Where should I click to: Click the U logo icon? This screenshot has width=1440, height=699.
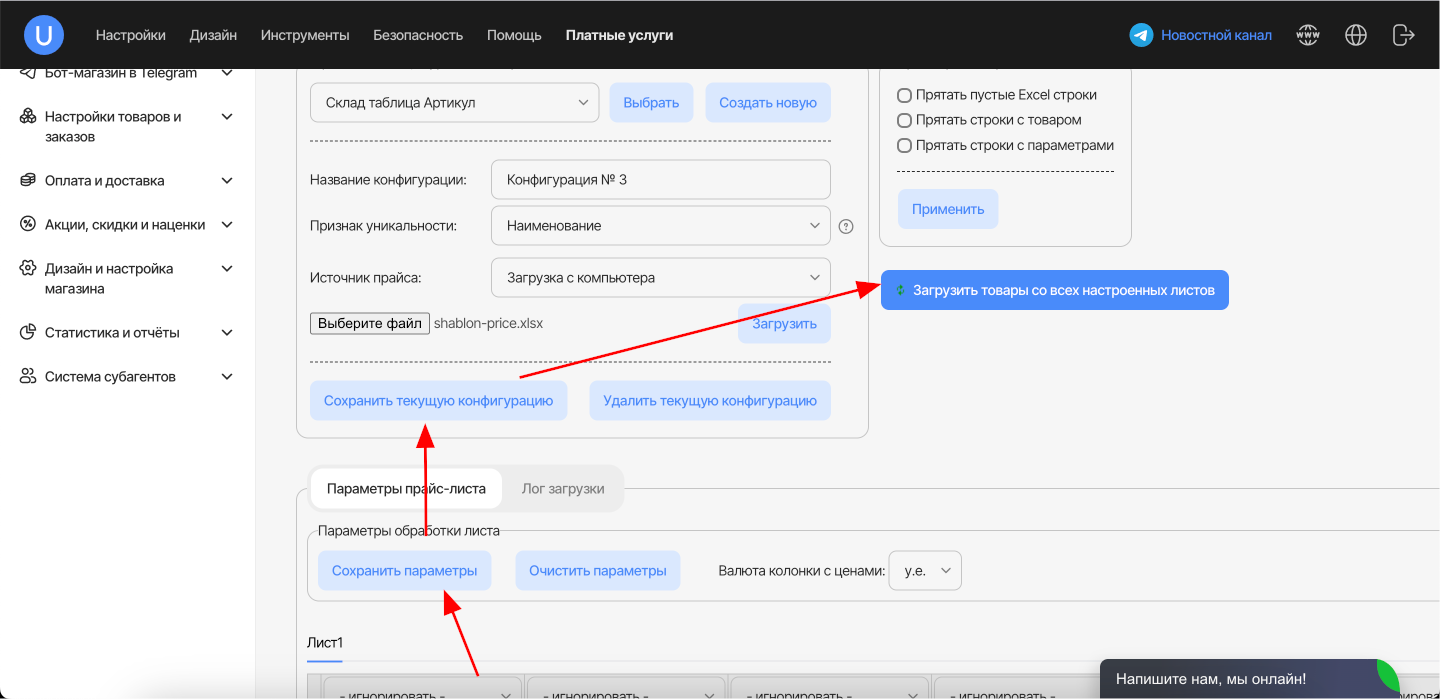click(x=44, y=35)
